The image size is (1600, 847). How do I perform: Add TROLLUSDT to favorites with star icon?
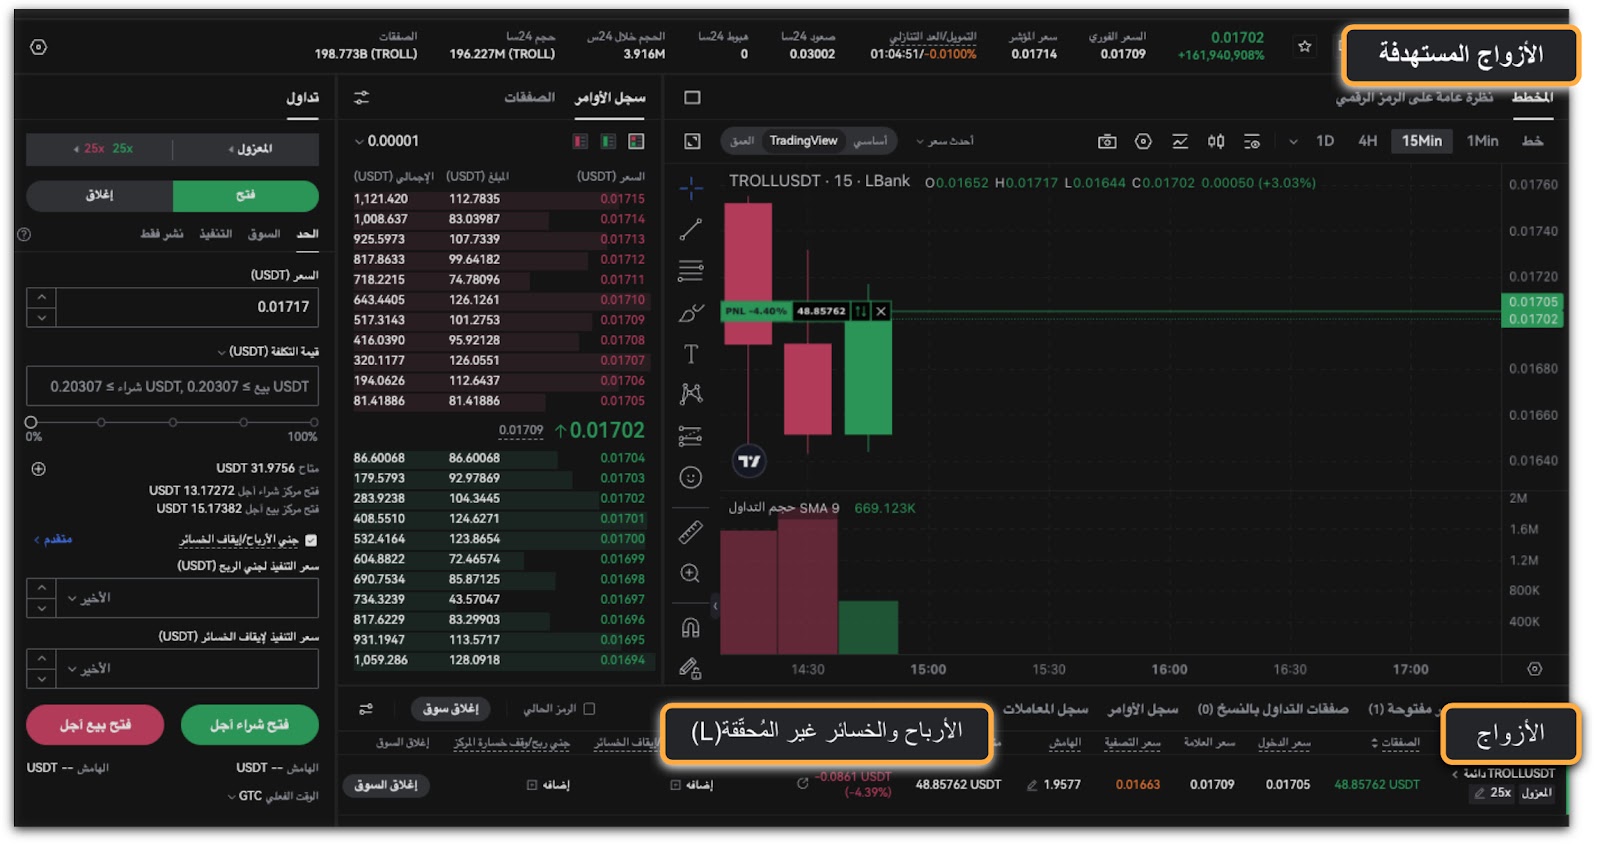(1304, 47)
